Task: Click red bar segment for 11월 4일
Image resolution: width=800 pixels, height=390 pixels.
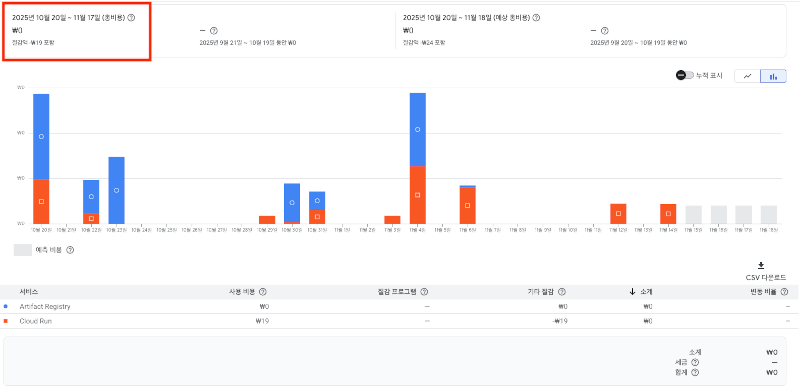Action: click(417, 195)
